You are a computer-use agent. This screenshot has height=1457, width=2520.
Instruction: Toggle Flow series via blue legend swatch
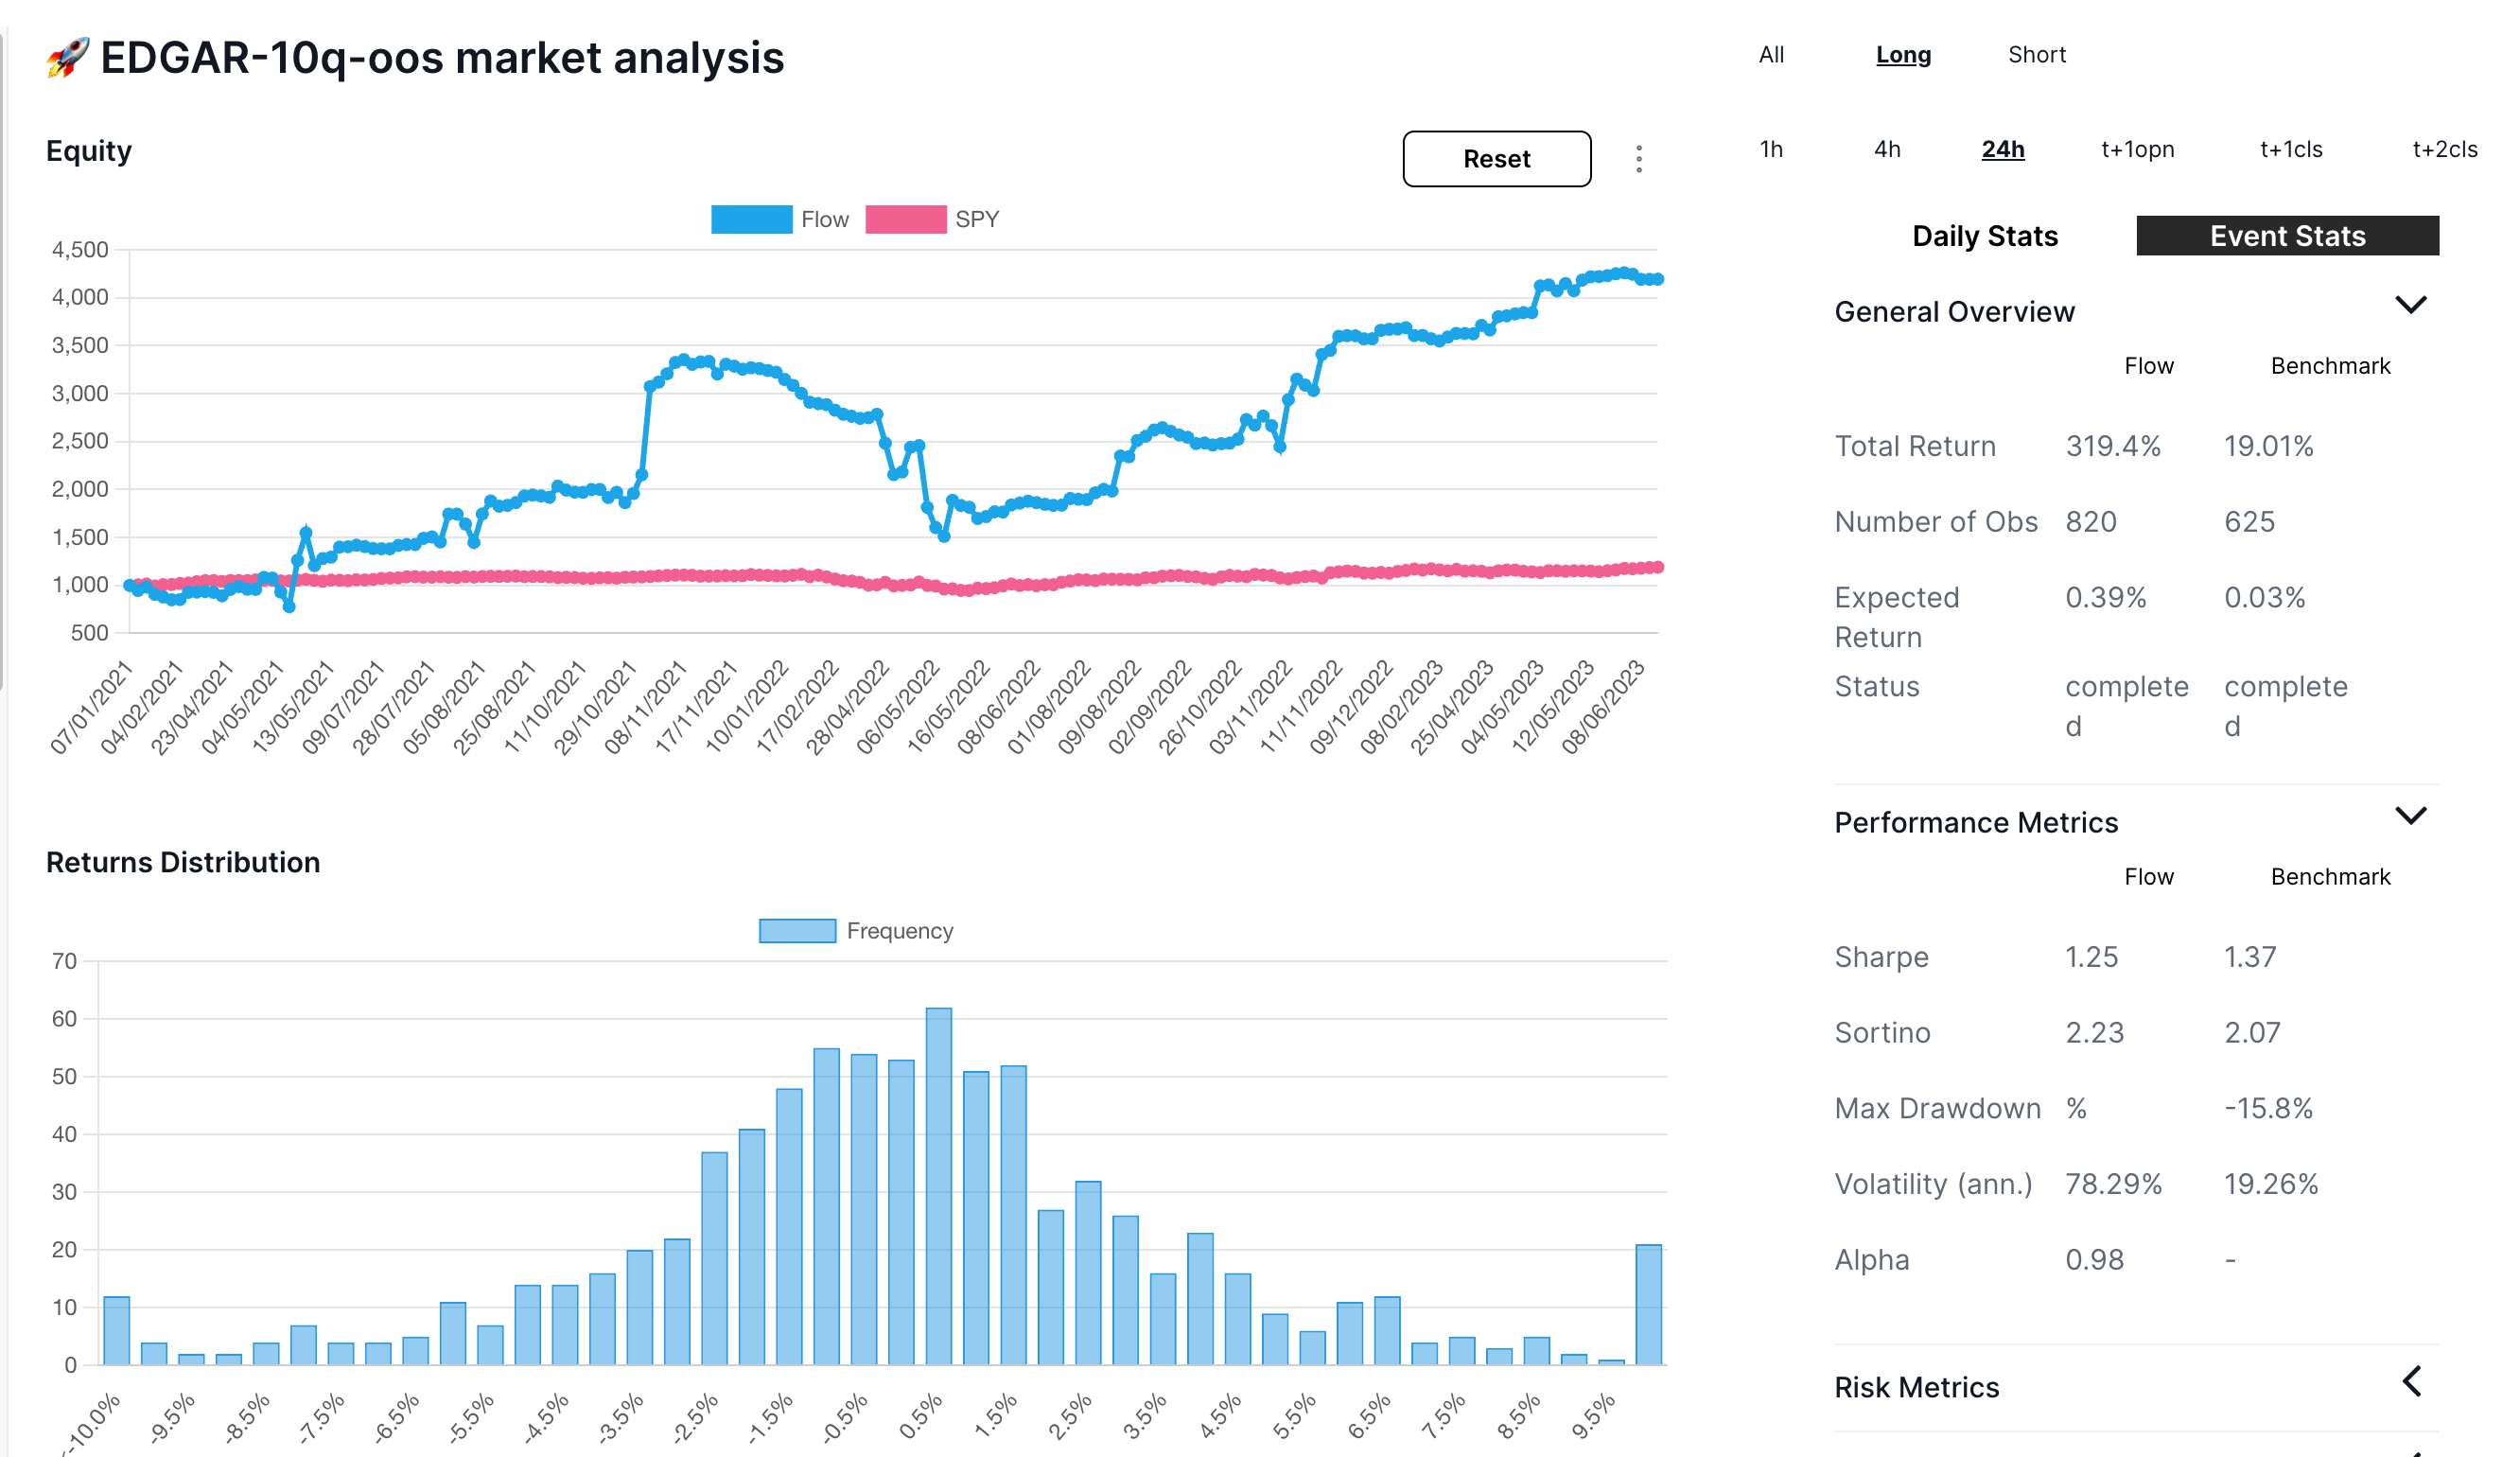pos(751,220)
